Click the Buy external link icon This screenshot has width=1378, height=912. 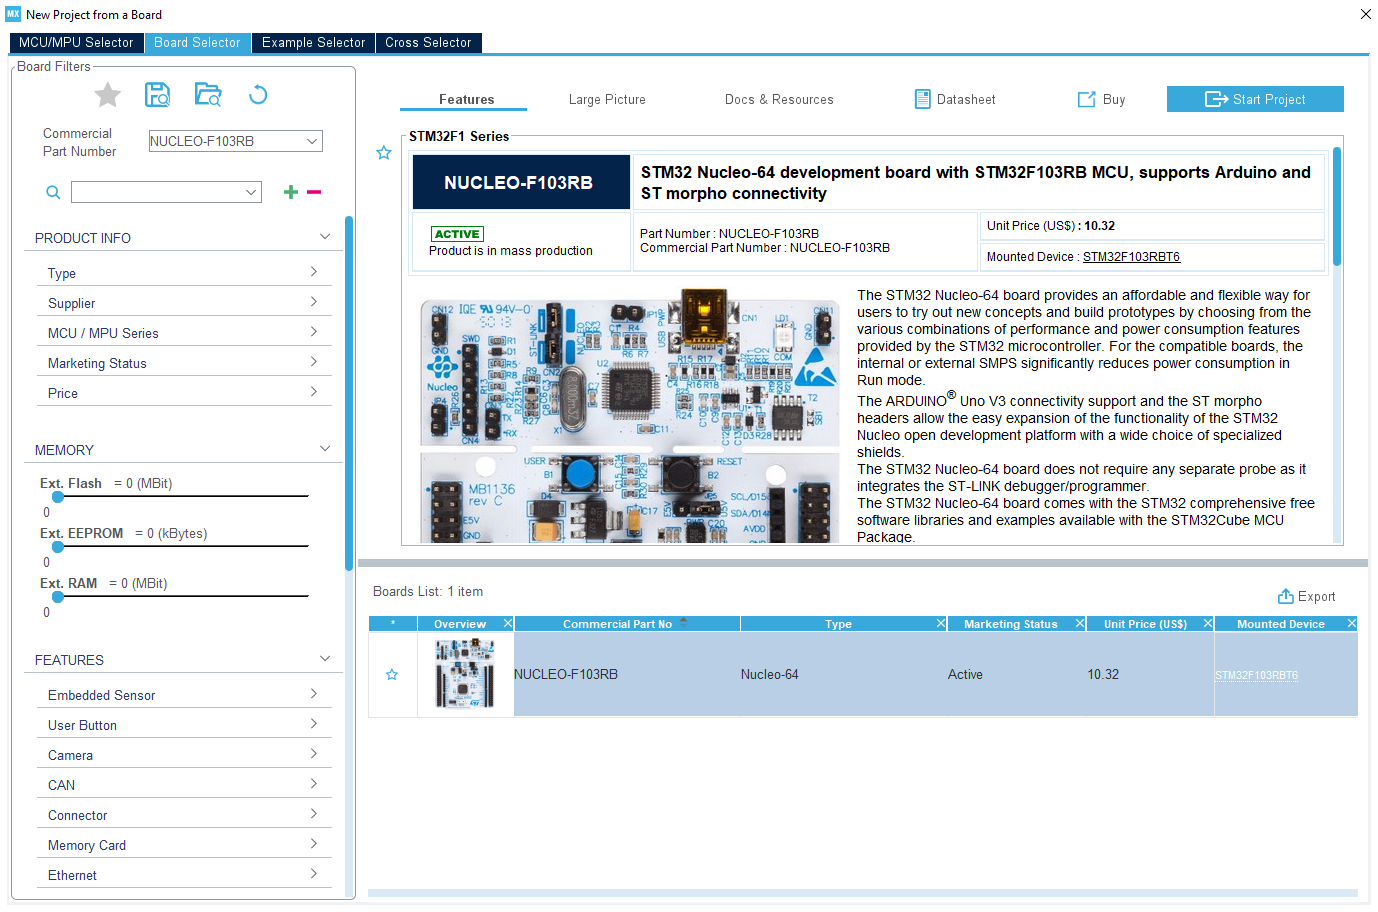coord(1086,99)
